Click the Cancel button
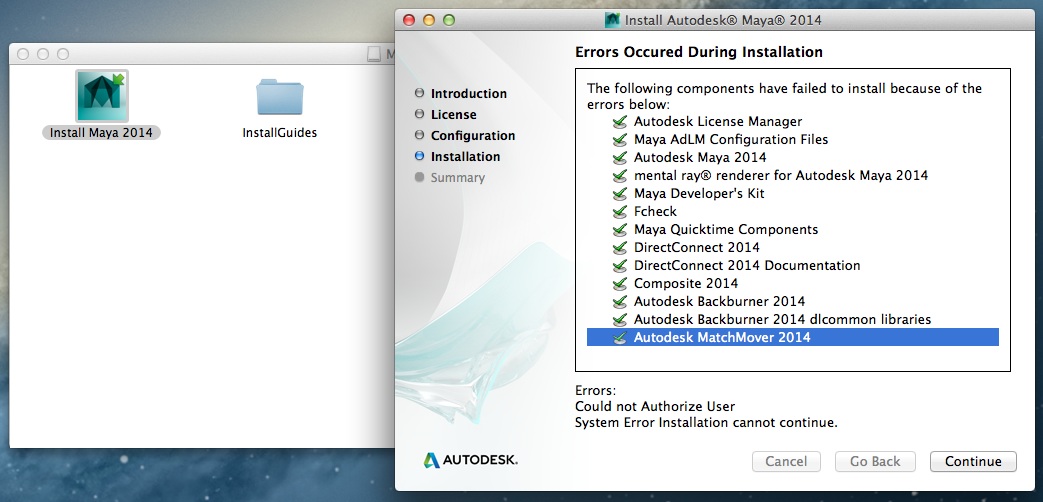Viewport: 1043px width, 502px height. (786, 461)
